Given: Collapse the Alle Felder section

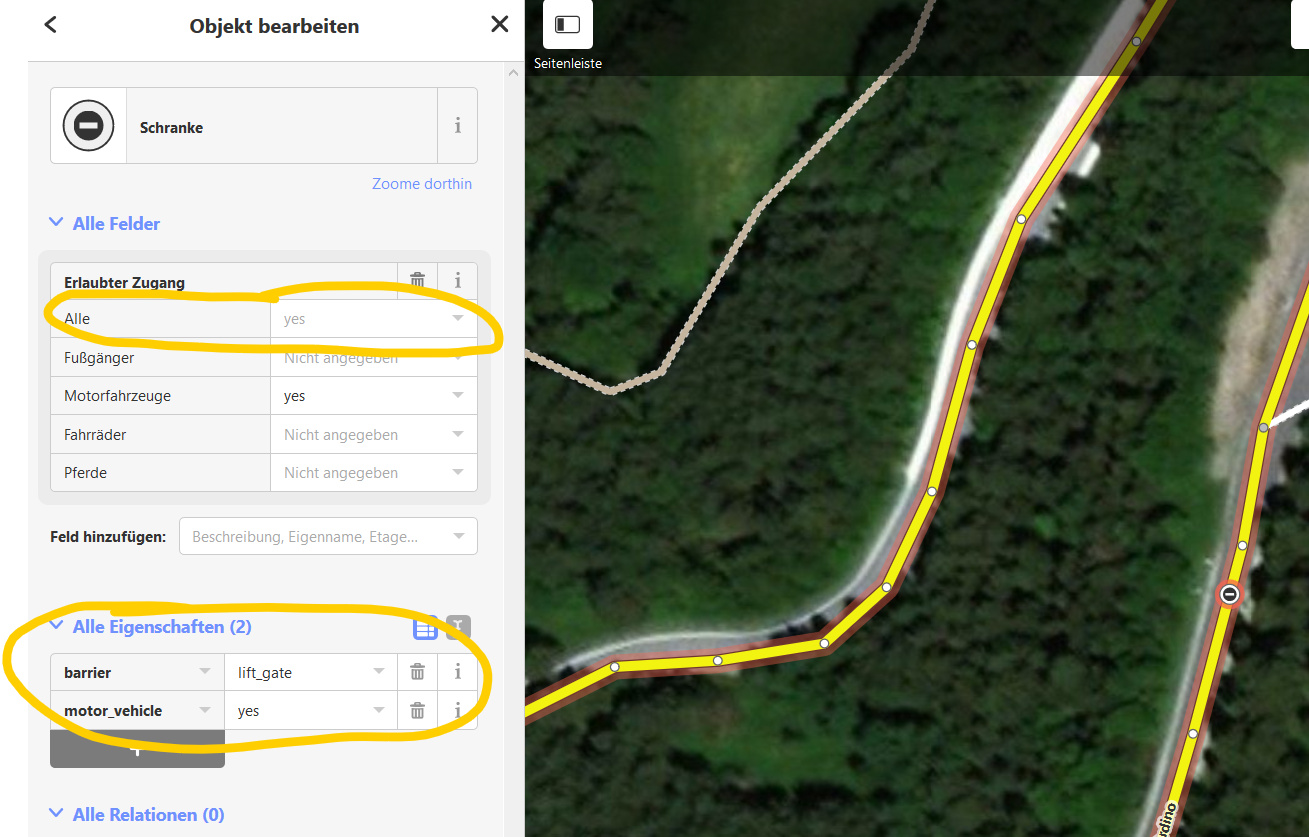Looking at the screenshot, I should 105,223.
